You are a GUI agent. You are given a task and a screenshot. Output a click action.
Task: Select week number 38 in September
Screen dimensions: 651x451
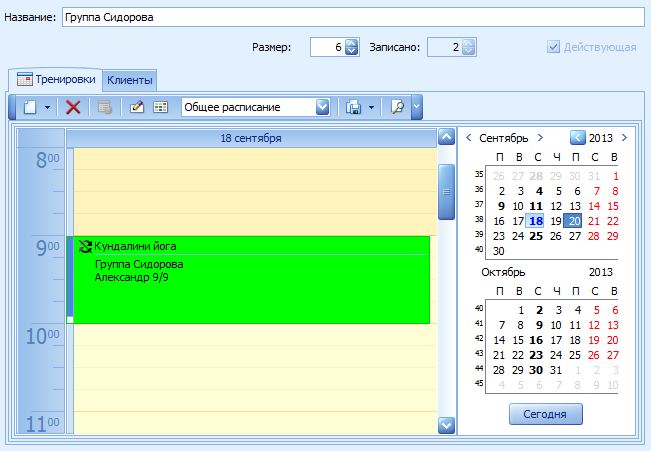pyautogui.click(x=479, y=219)
